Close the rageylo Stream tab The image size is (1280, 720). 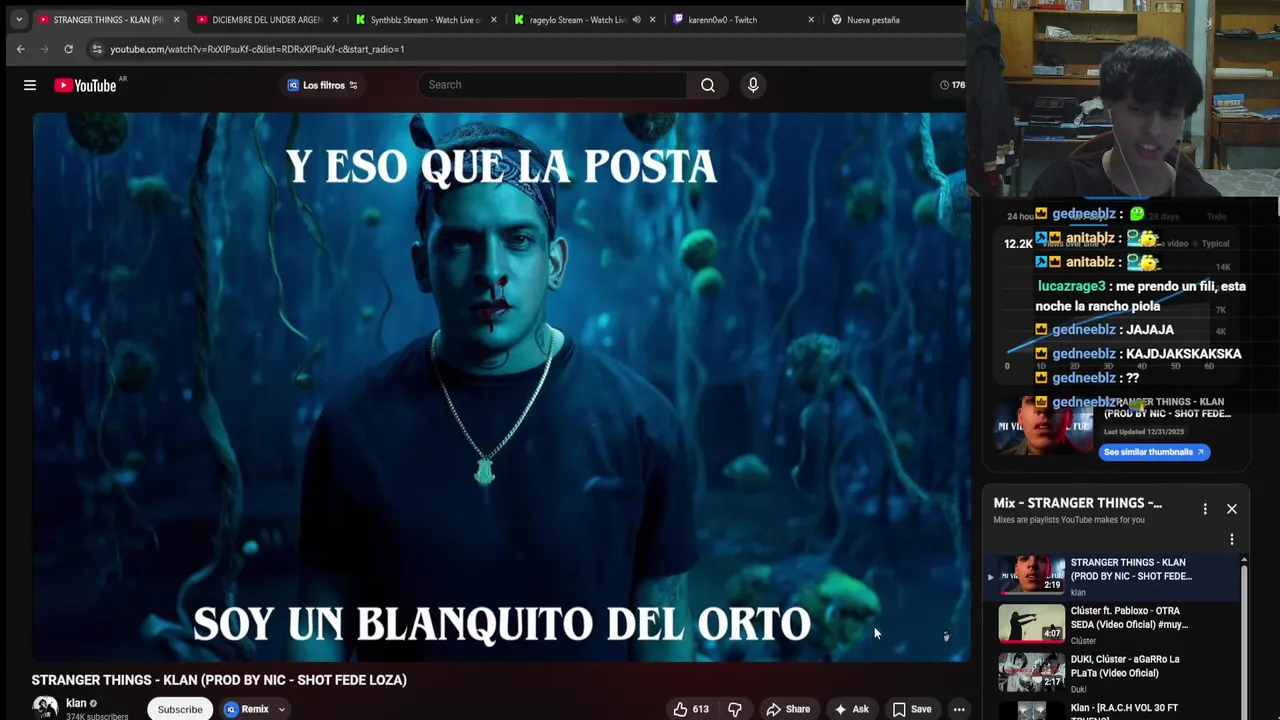tap(653, 20)
